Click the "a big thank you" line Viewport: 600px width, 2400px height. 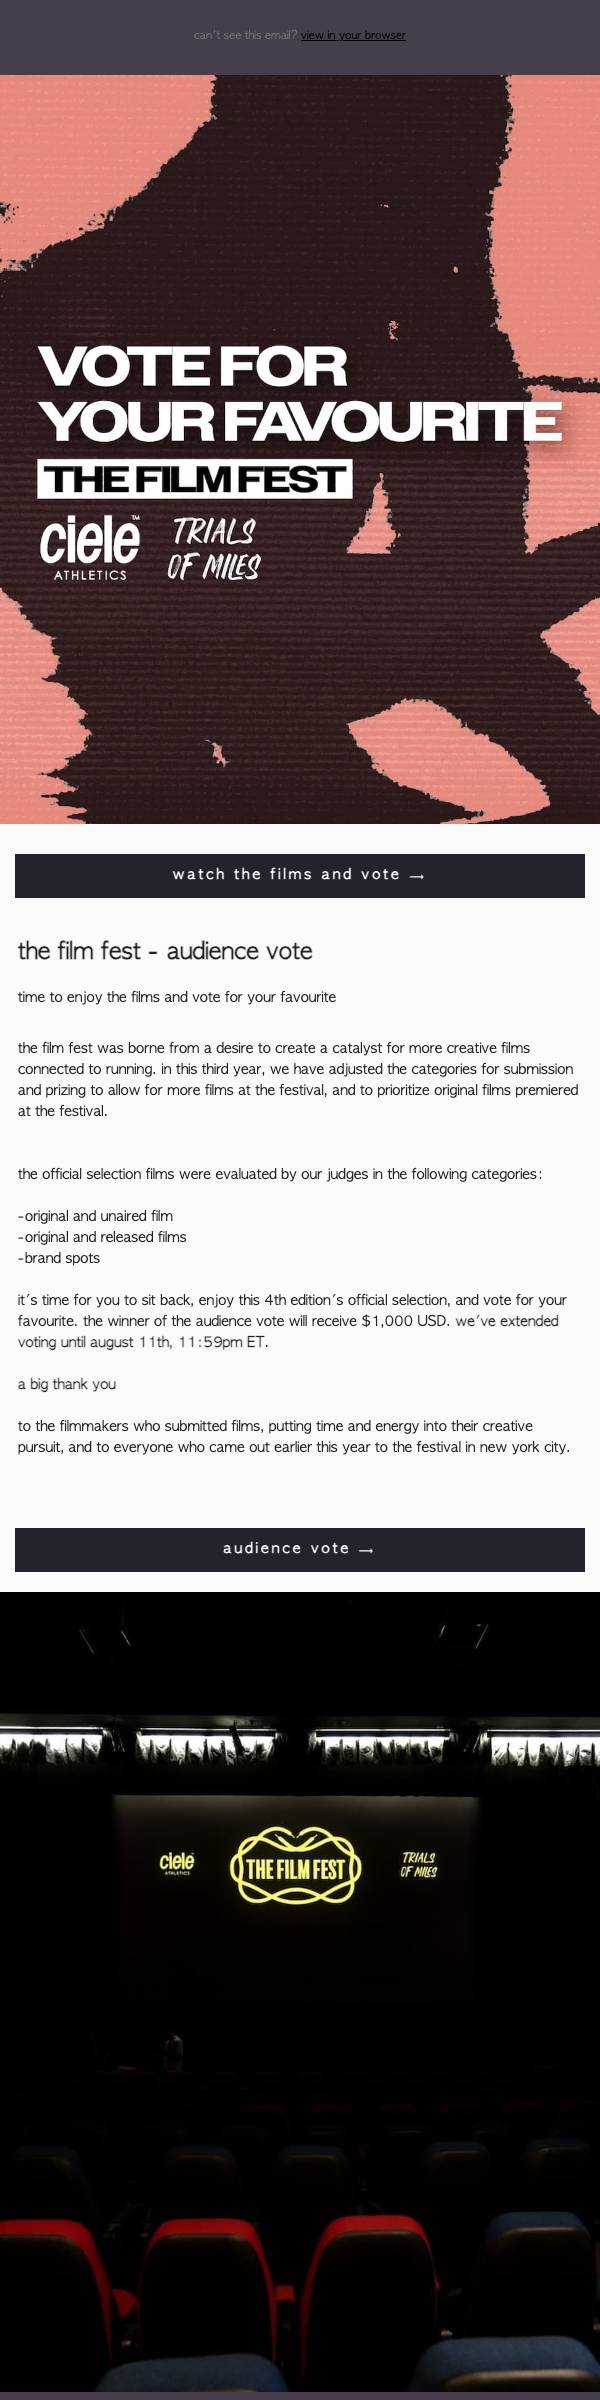(67, 1384)
